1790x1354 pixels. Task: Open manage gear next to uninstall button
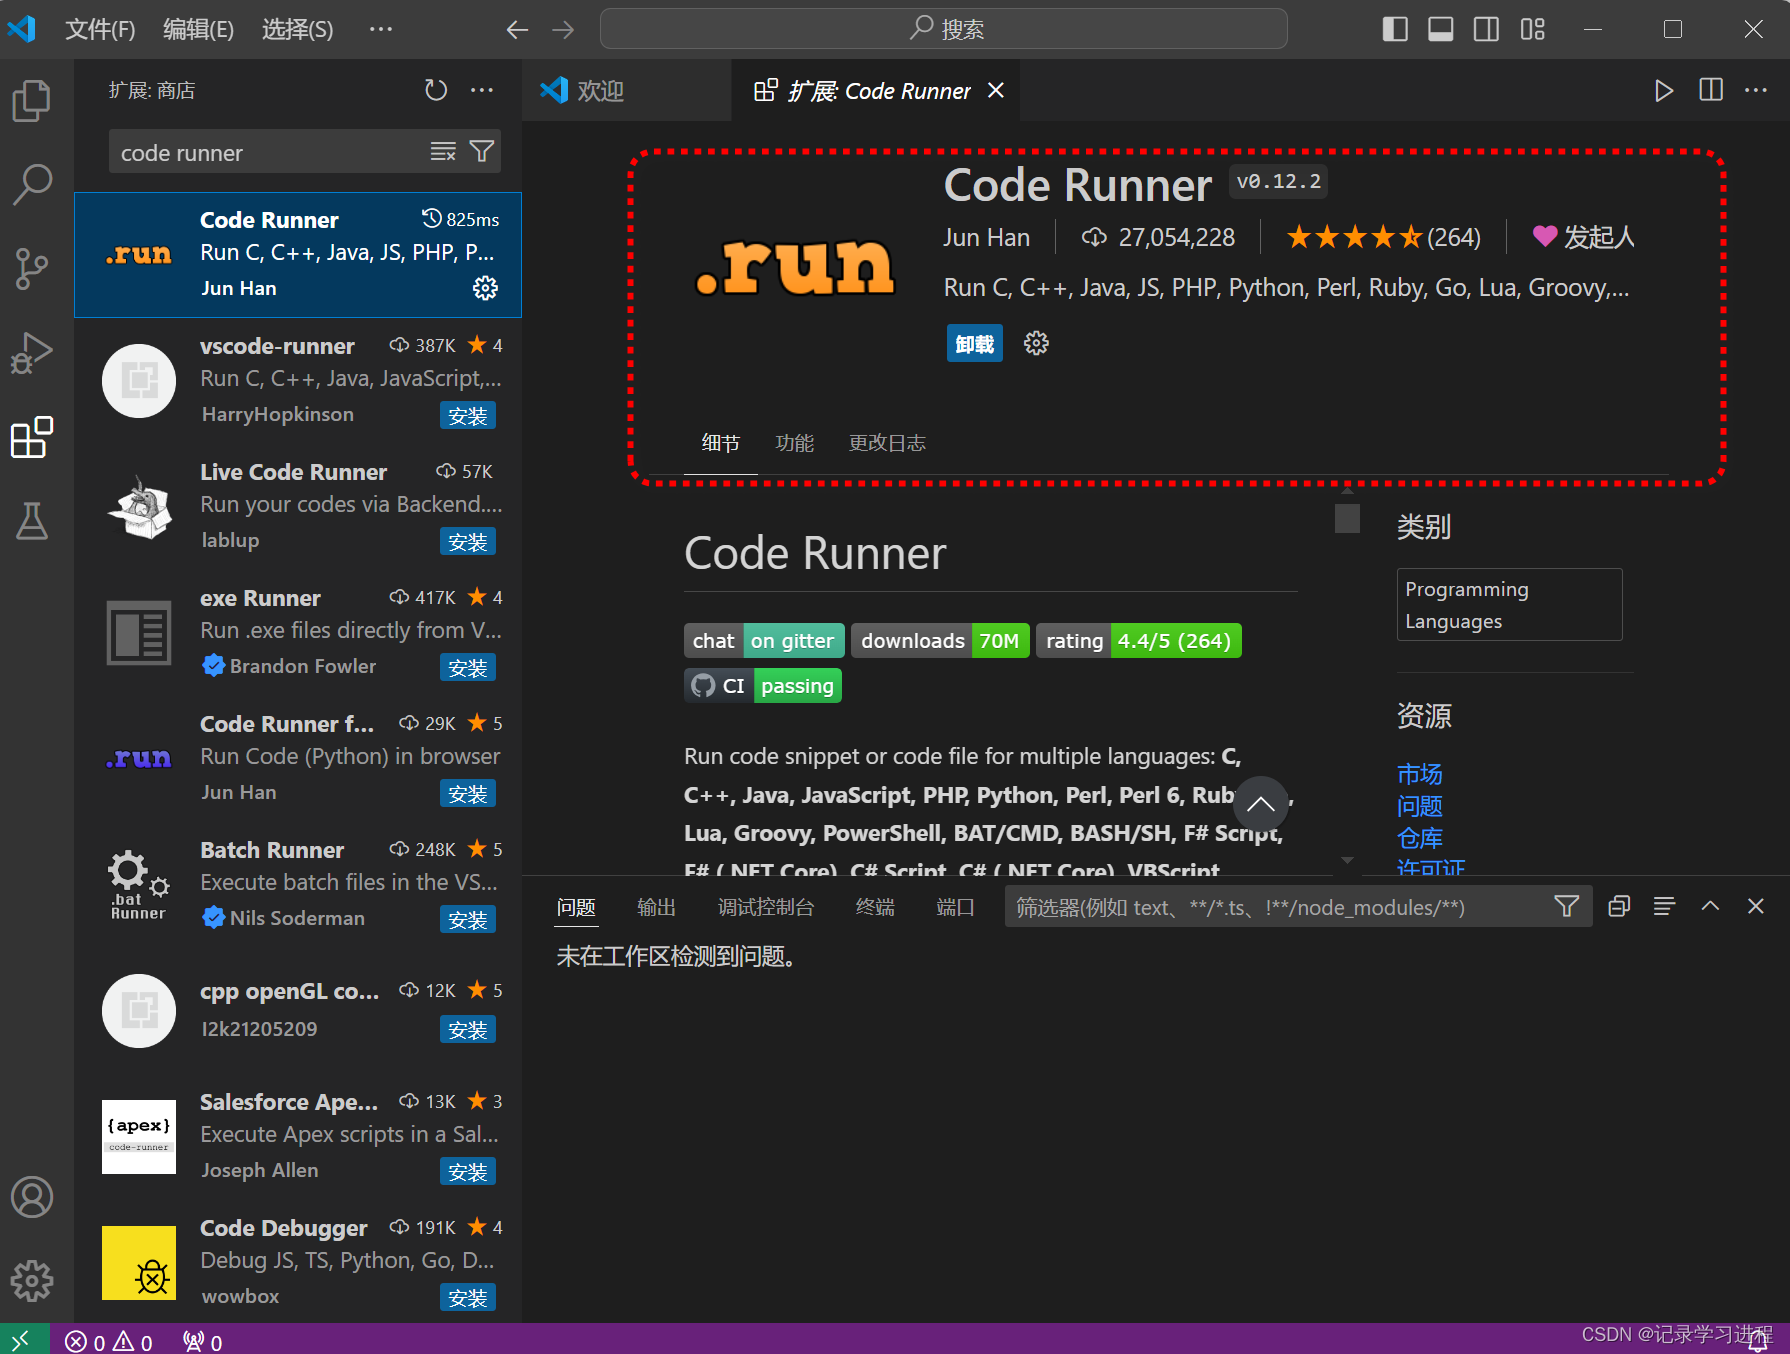click(1036, 343)
